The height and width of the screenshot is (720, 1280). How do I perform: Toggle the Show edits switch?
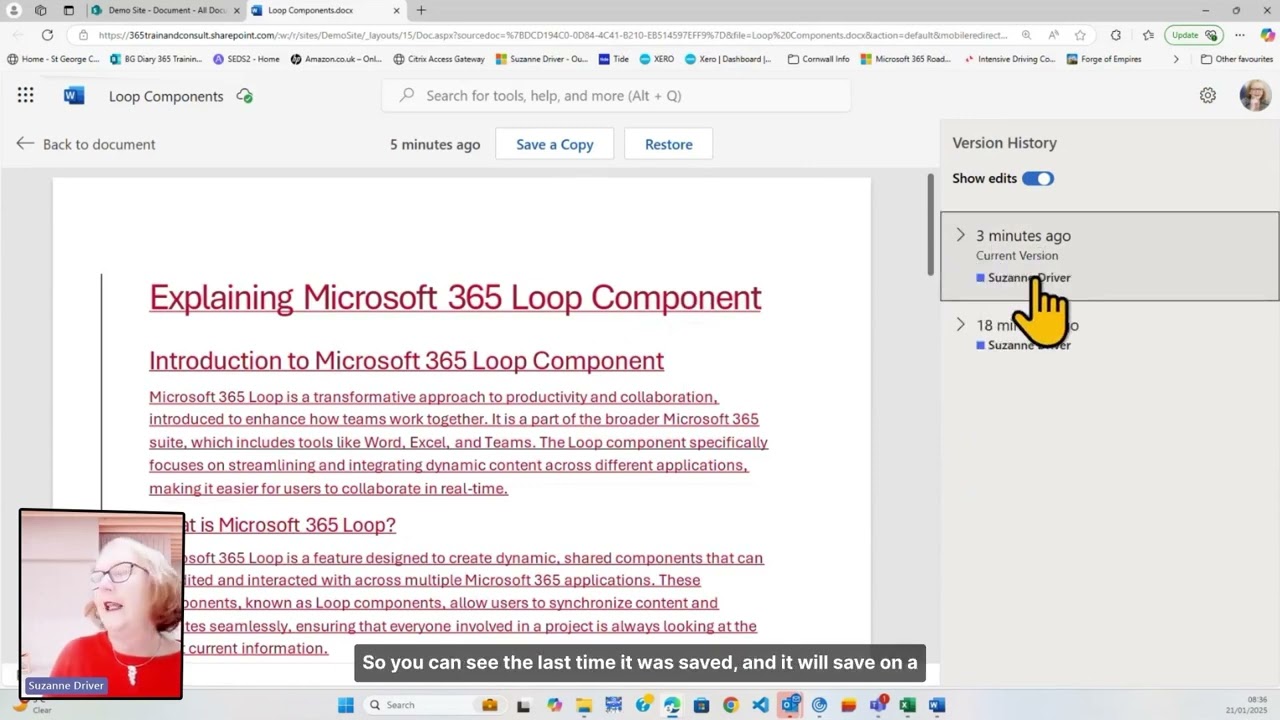1038,178
